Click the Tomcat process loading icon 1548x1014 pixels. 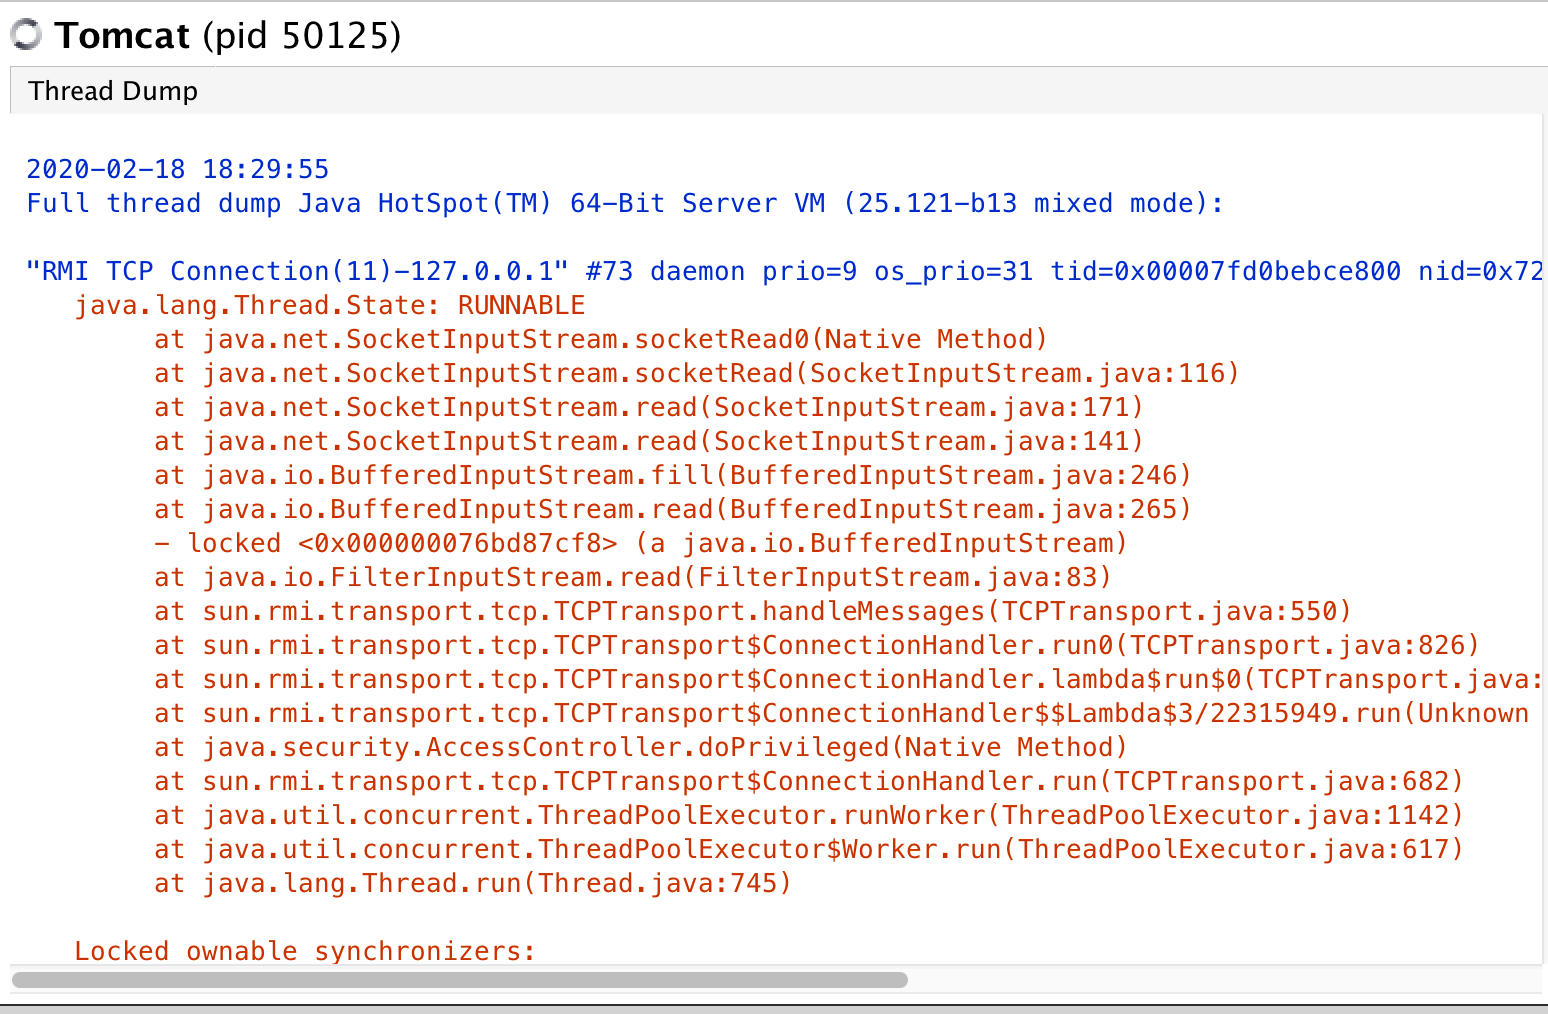click(26, 35)
